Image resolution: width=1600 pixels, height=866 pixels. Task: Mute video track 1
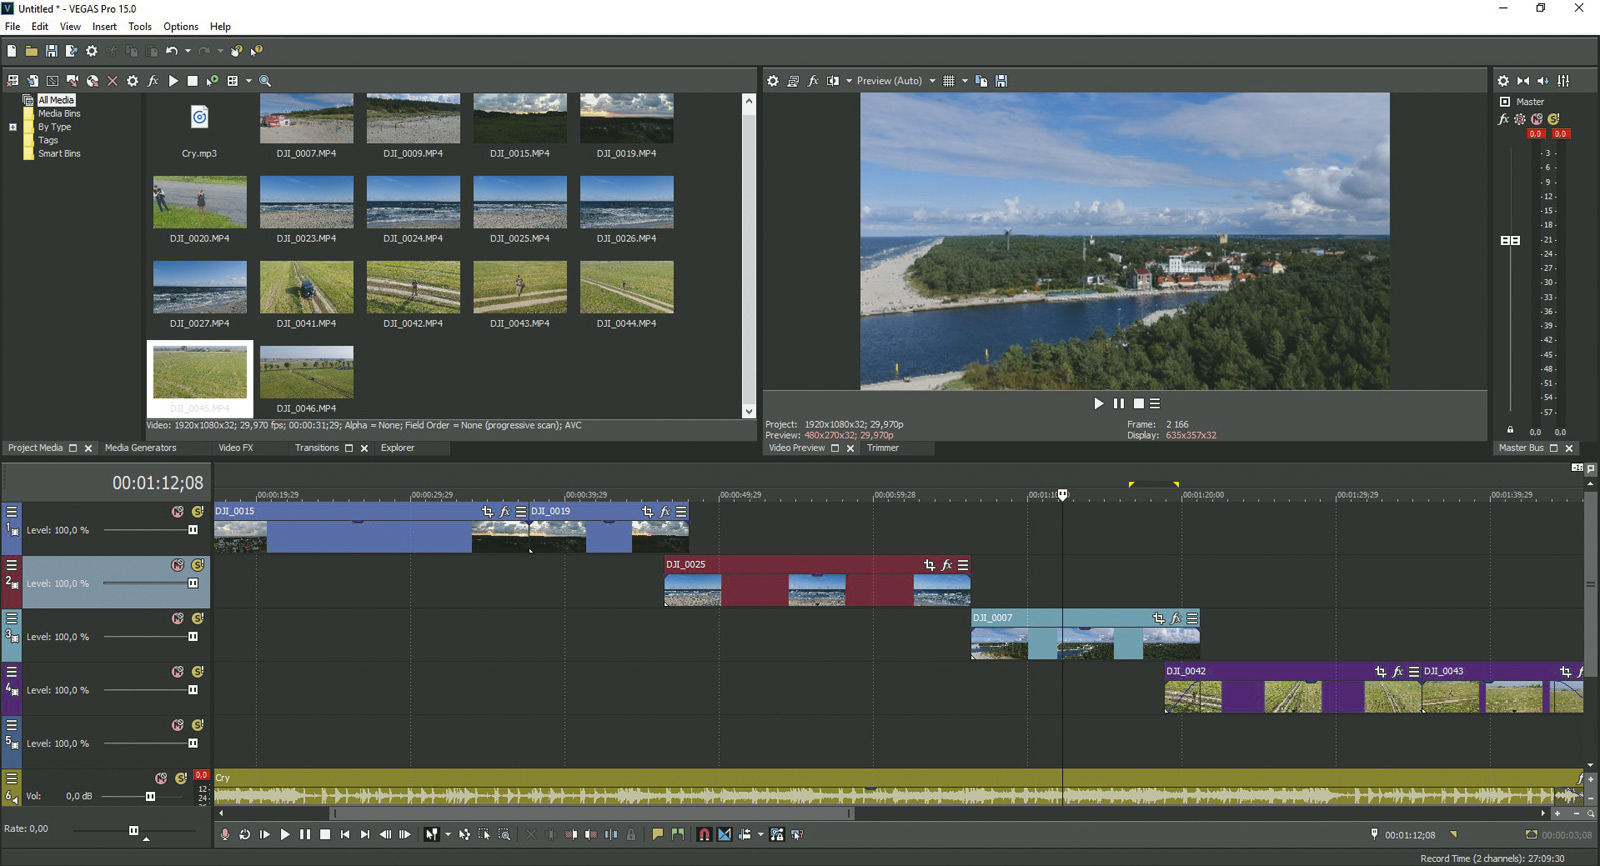pyautogui.click(x=177, y=511)
